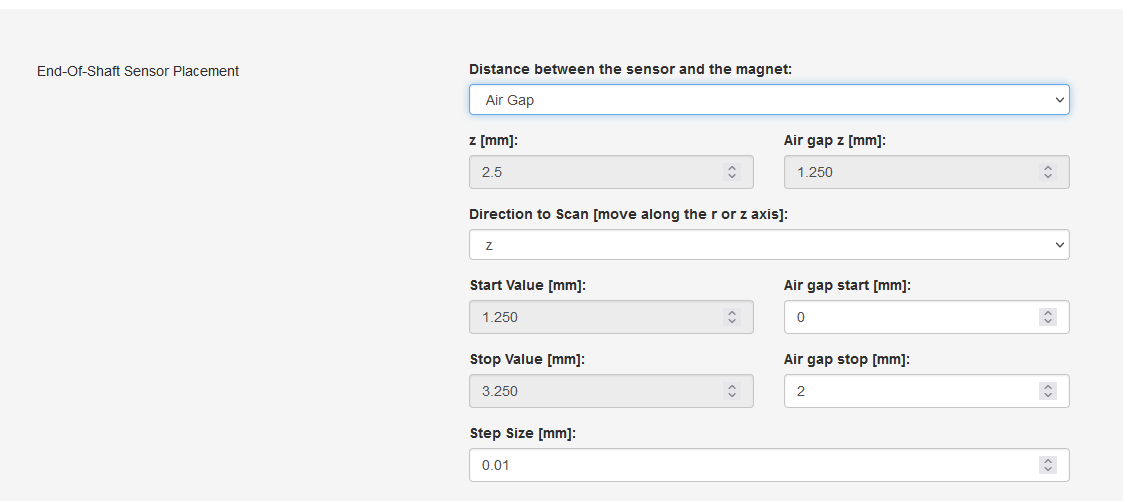Decrease the Air gap stop stepper
This screenshot has width=1123, height=501.
[x=1048, y=395]
